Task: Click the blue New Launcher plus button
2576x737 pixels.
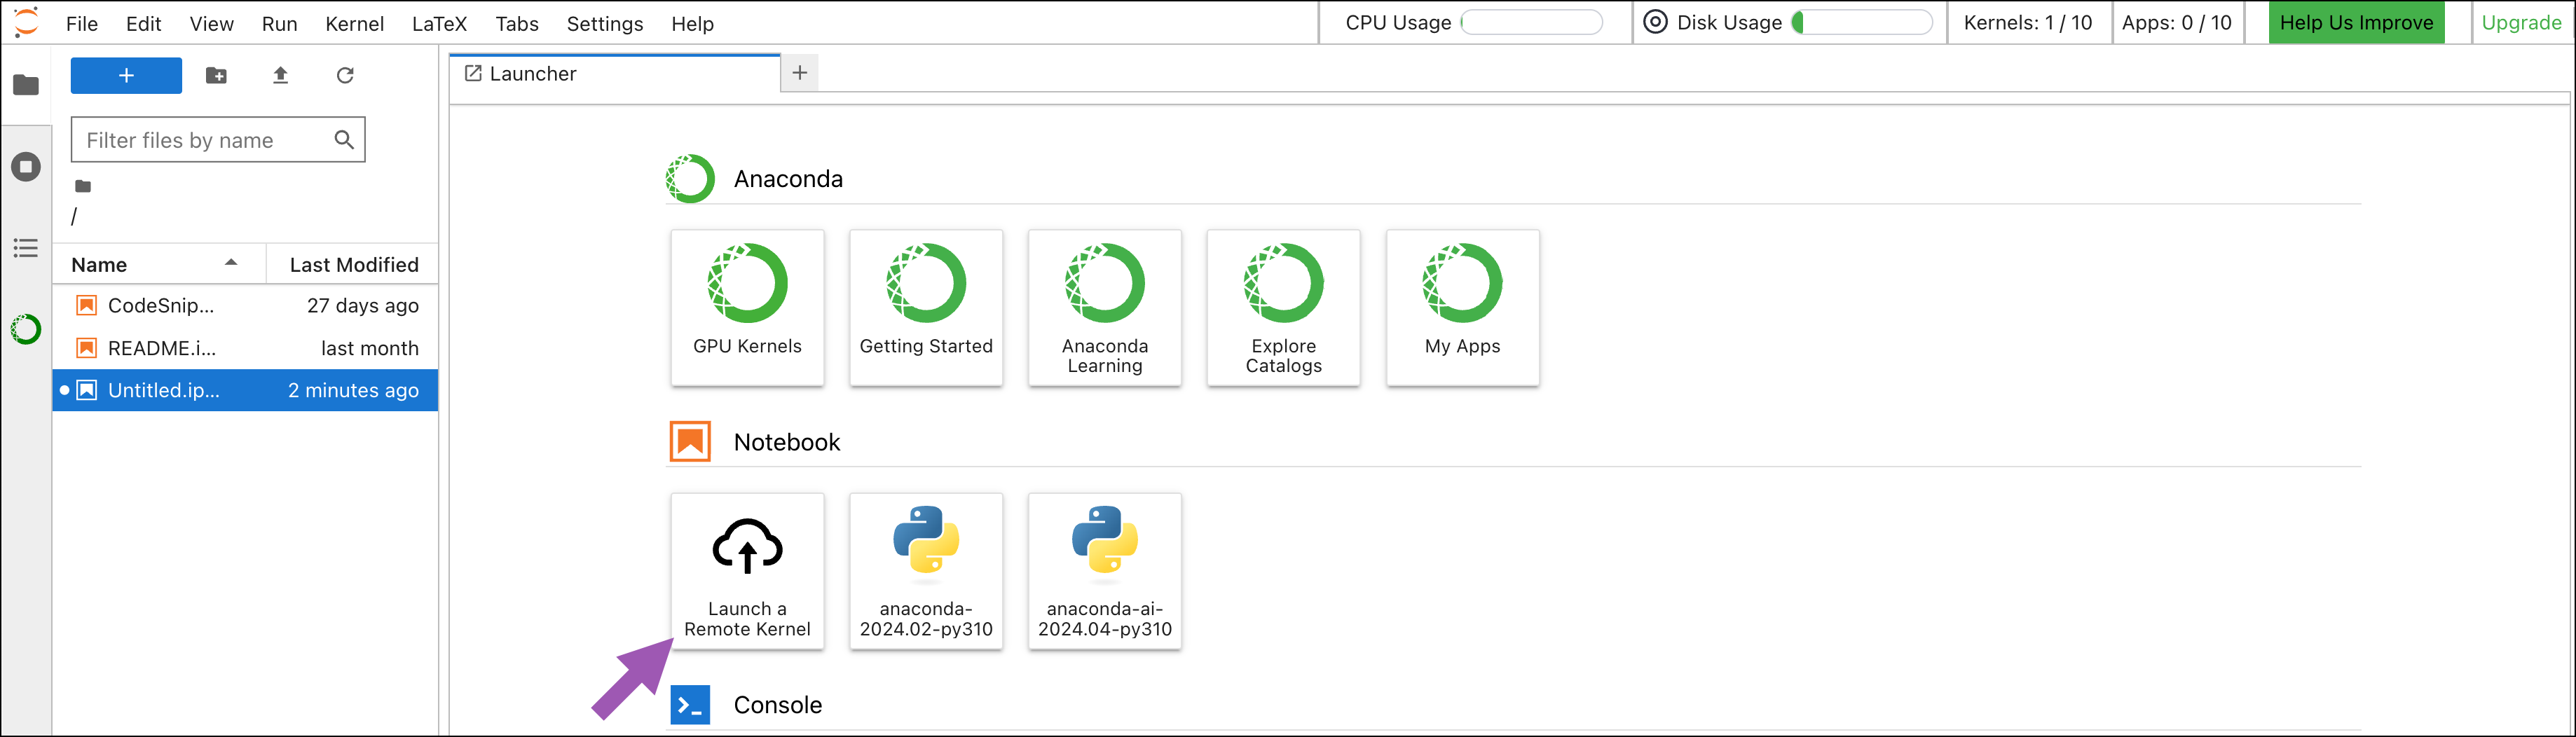Action: 126,76
